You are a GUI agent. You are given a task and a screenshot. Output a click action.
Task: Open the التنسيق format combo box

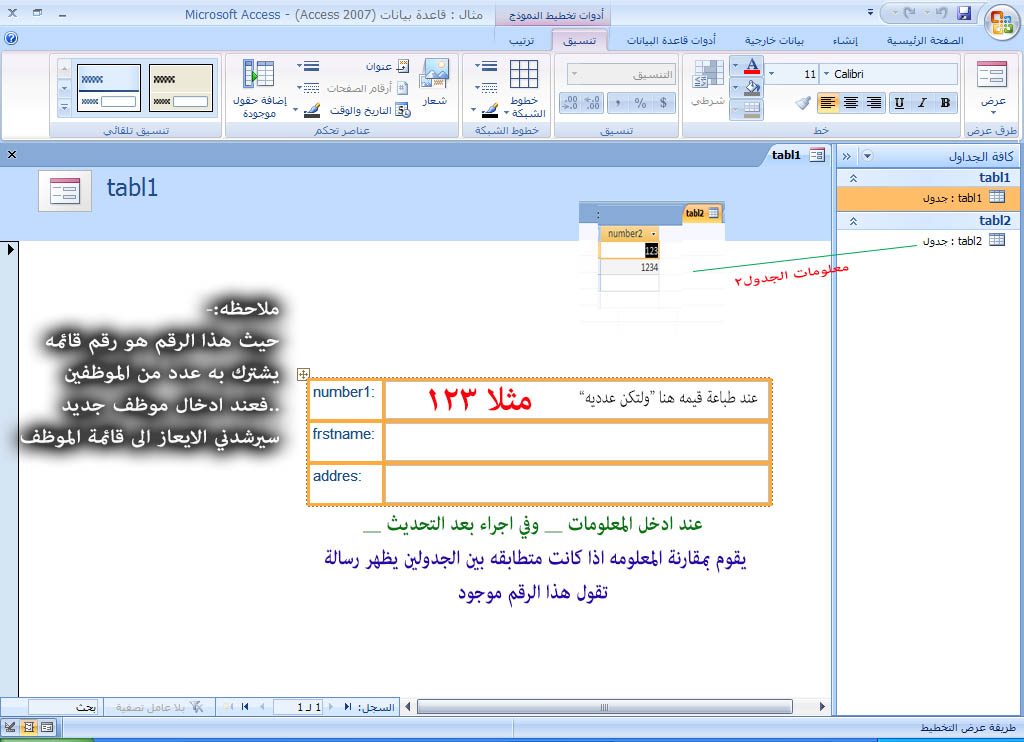[621, 74]
